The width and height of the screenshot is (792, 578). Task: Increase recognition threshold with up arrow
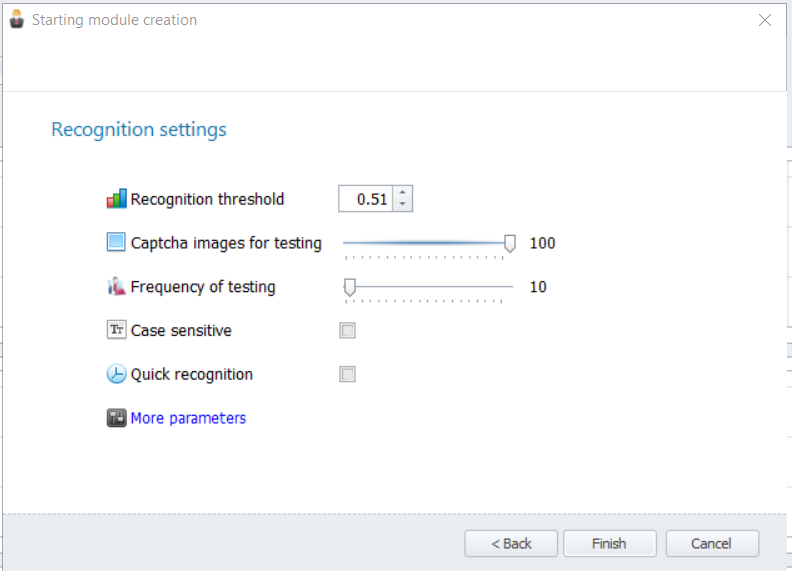click(403, 193)
